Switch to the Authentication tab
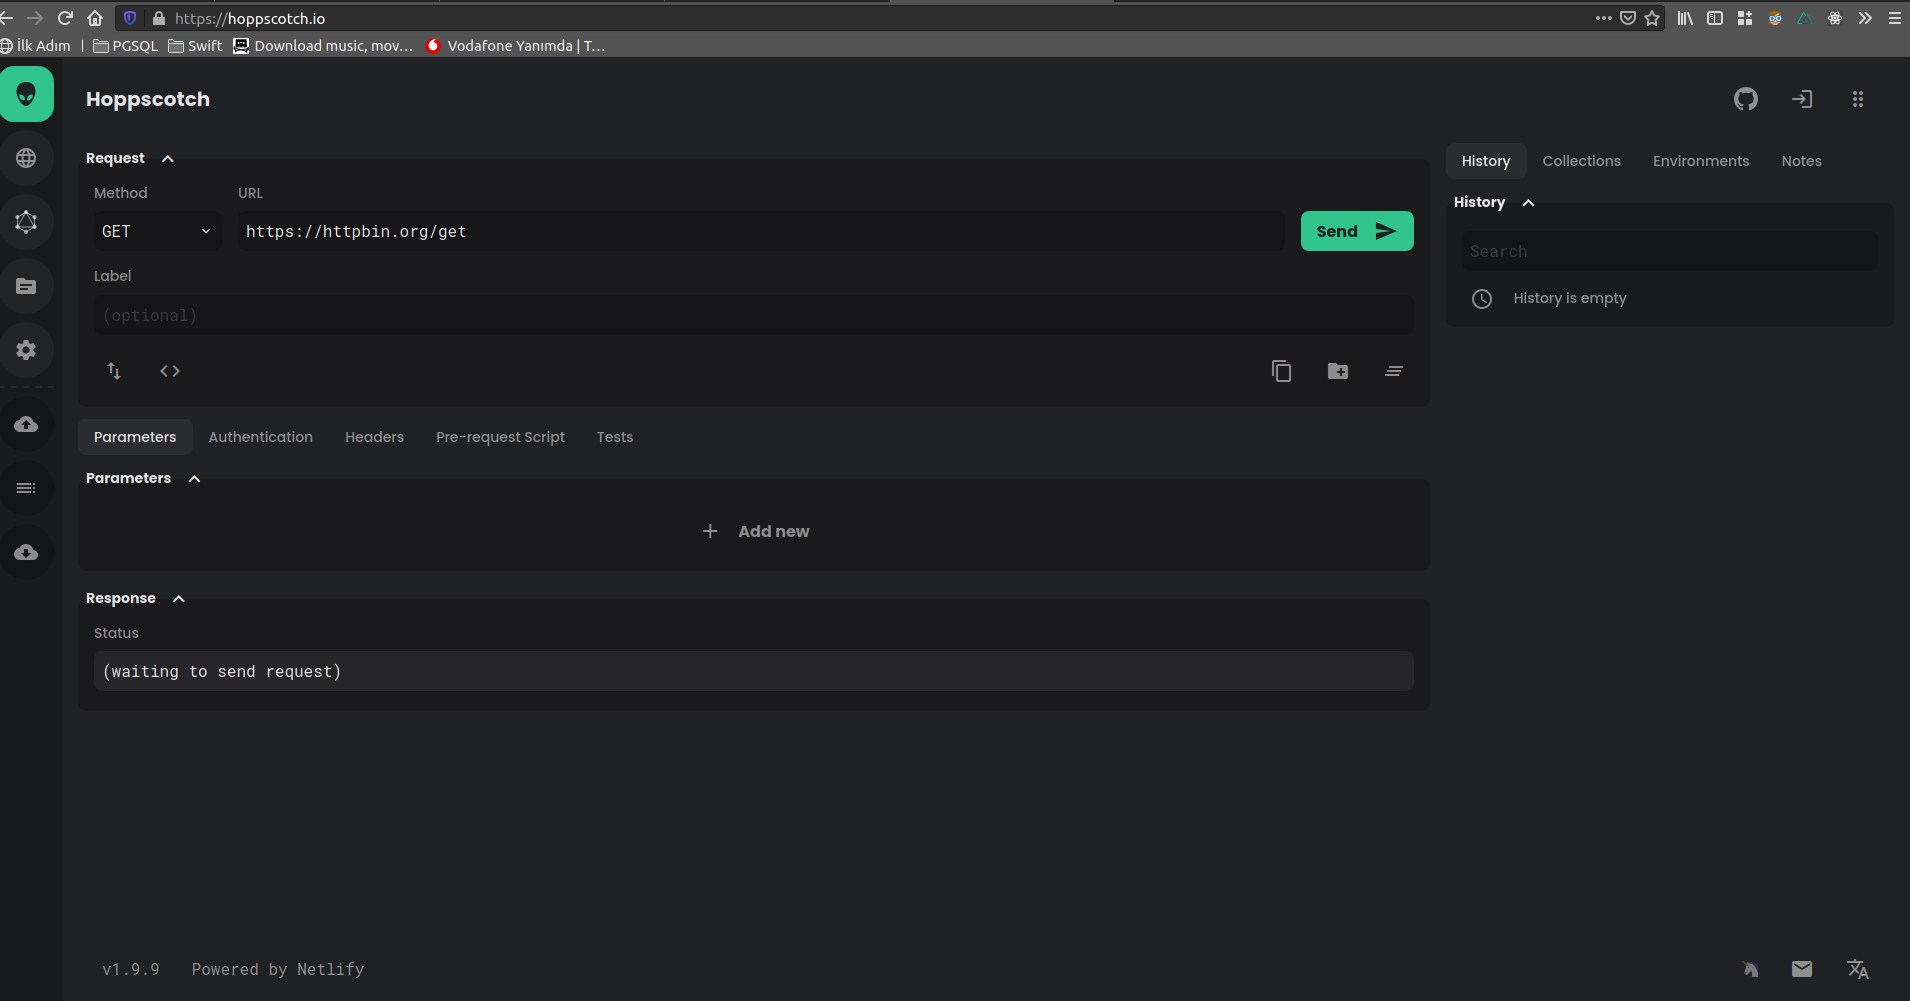Image resolution: width=1910 pixels, height=1001 pixels. [x=260, y=437]
